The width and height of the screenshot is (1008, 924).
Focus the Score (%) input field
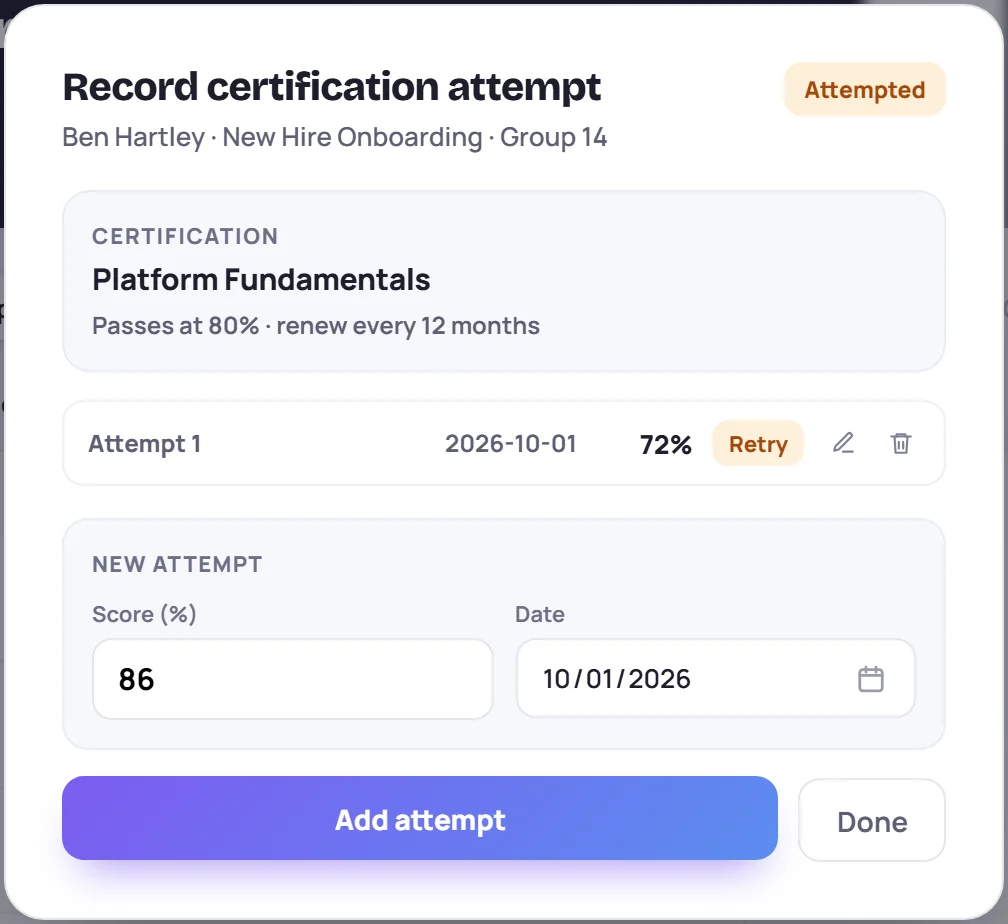(292, 679)
